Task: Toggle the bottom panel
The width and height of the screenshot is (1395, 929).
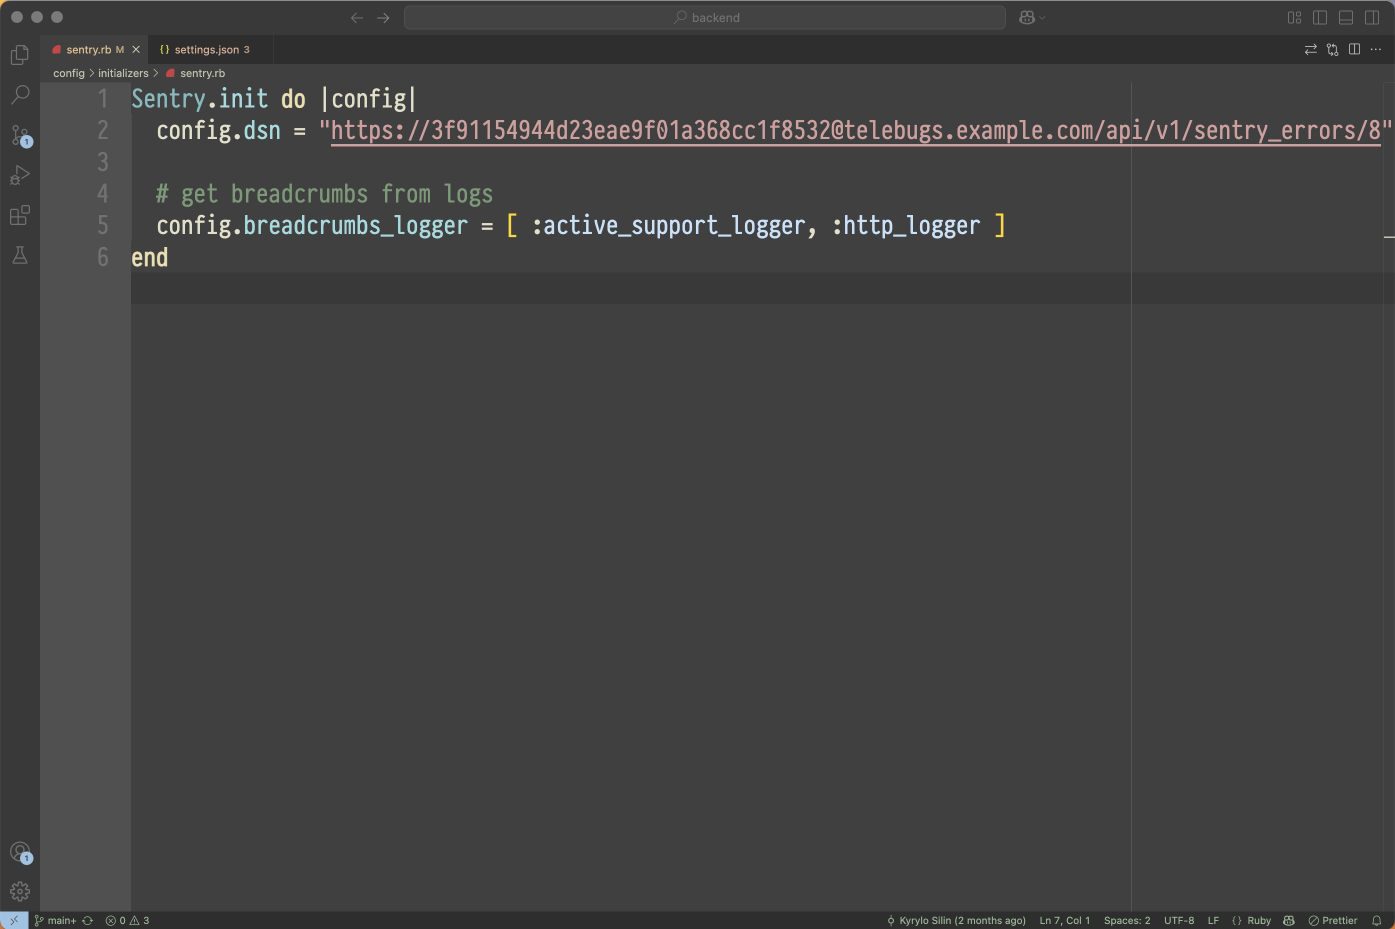Action: [x=1346, y=17]
